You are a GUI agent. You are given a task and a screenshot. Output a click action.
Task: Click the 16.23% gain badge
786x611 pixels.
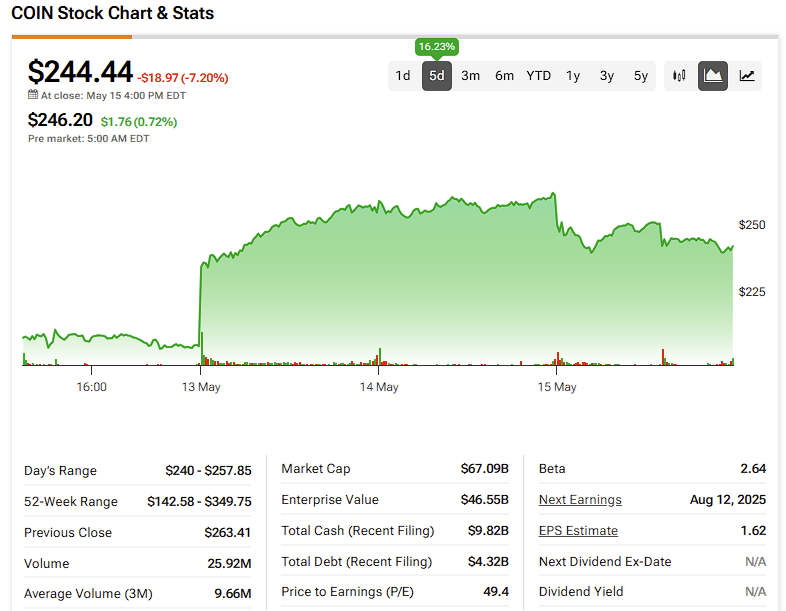[437, 47]
